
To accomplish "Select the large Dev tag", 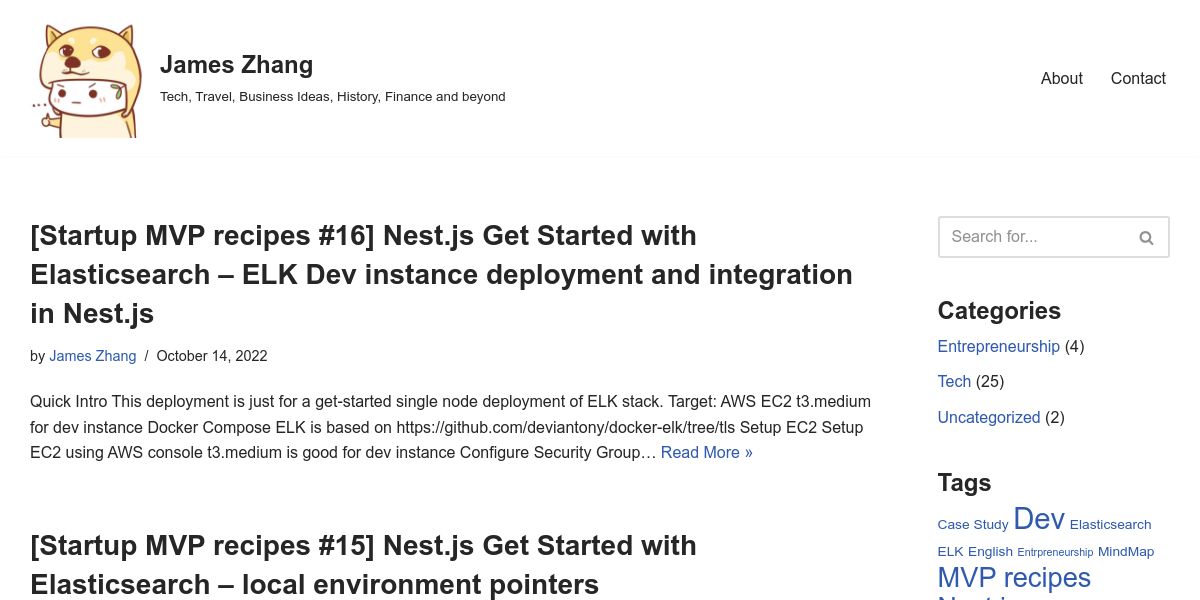I will (1038, 519).
